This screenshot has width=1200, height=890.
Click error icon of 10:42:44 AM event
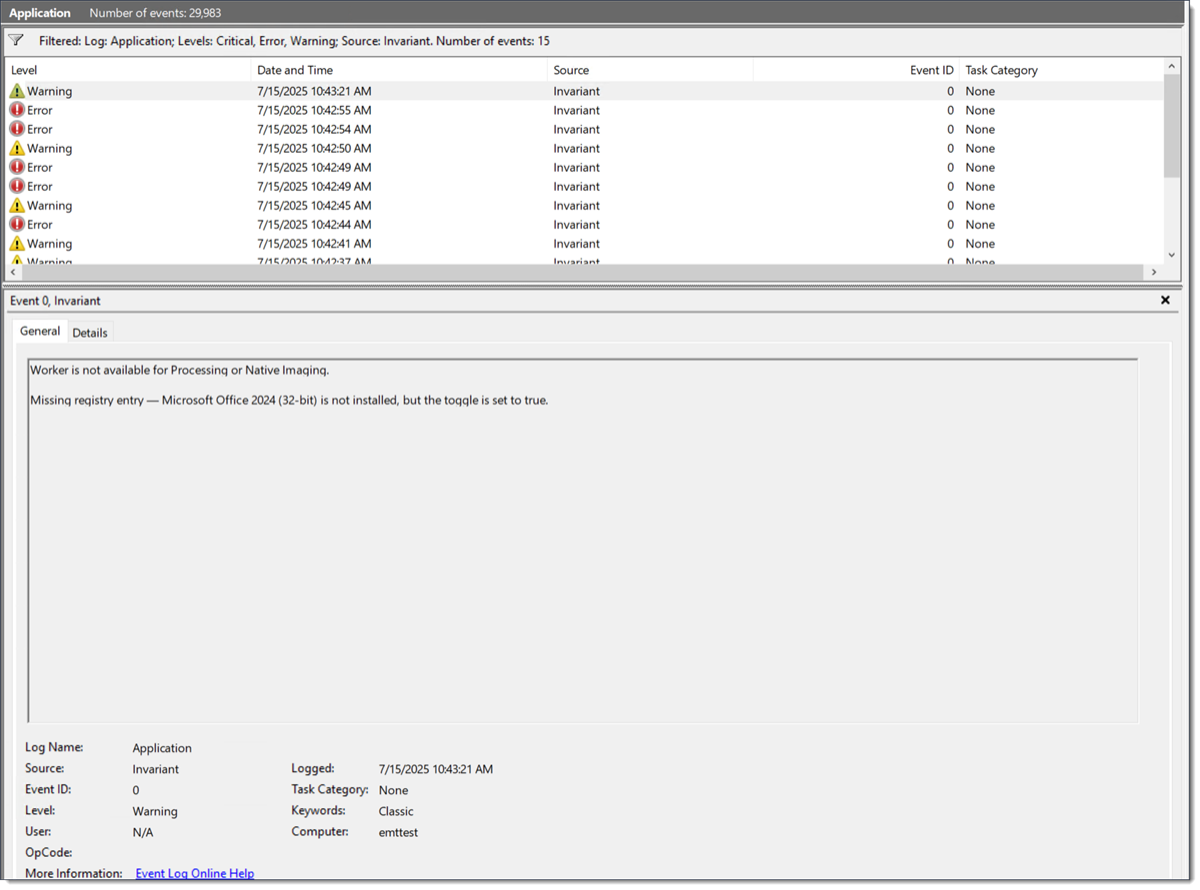(x=17, y=224)
